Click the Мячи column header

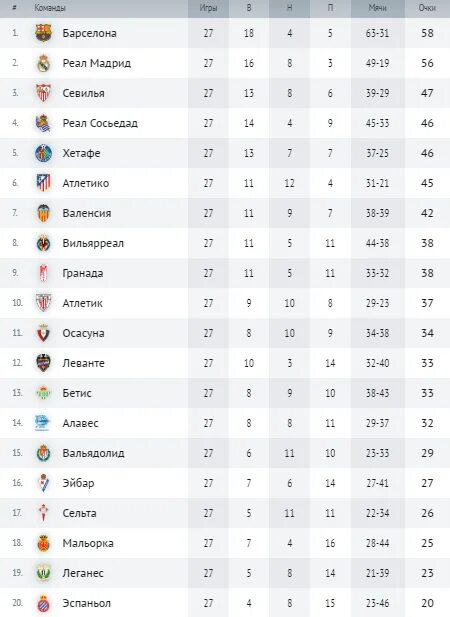tap(378, 8)
